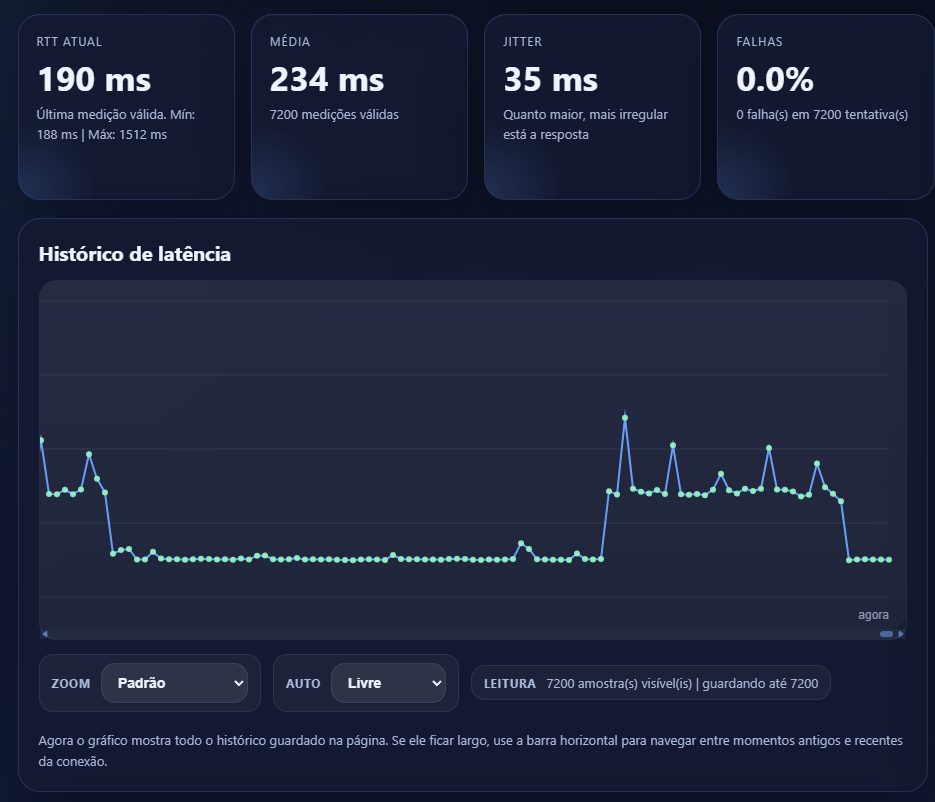Open the ZOOM dropdown set to Padrão
This screenshot has width=935, height=802.
pos(174,683)
